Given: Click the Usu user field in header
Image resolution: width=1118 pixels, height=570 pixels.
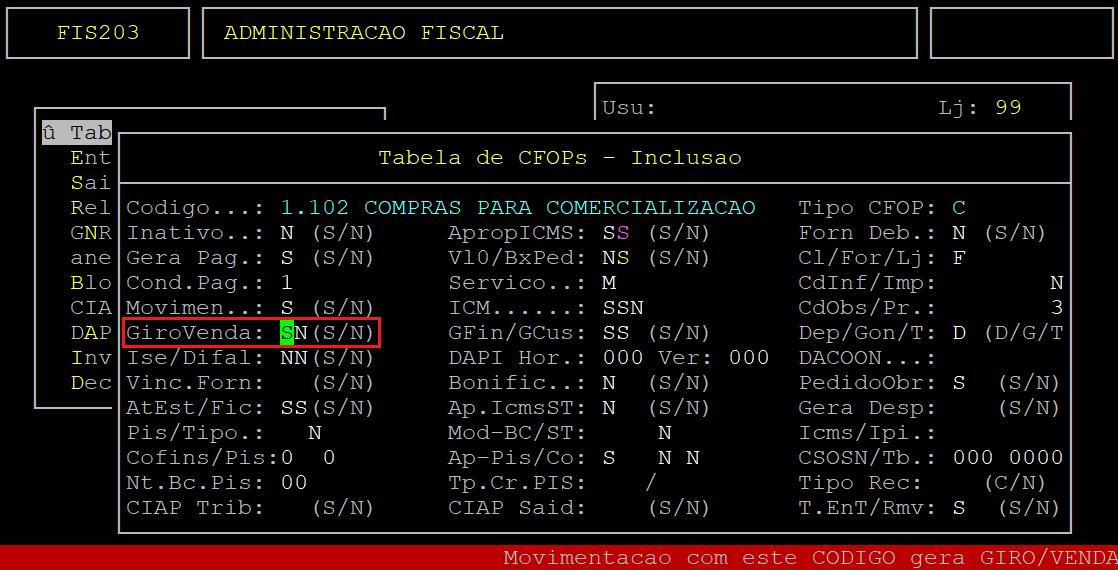Looking at the screenshot, I should click(628, 108).
